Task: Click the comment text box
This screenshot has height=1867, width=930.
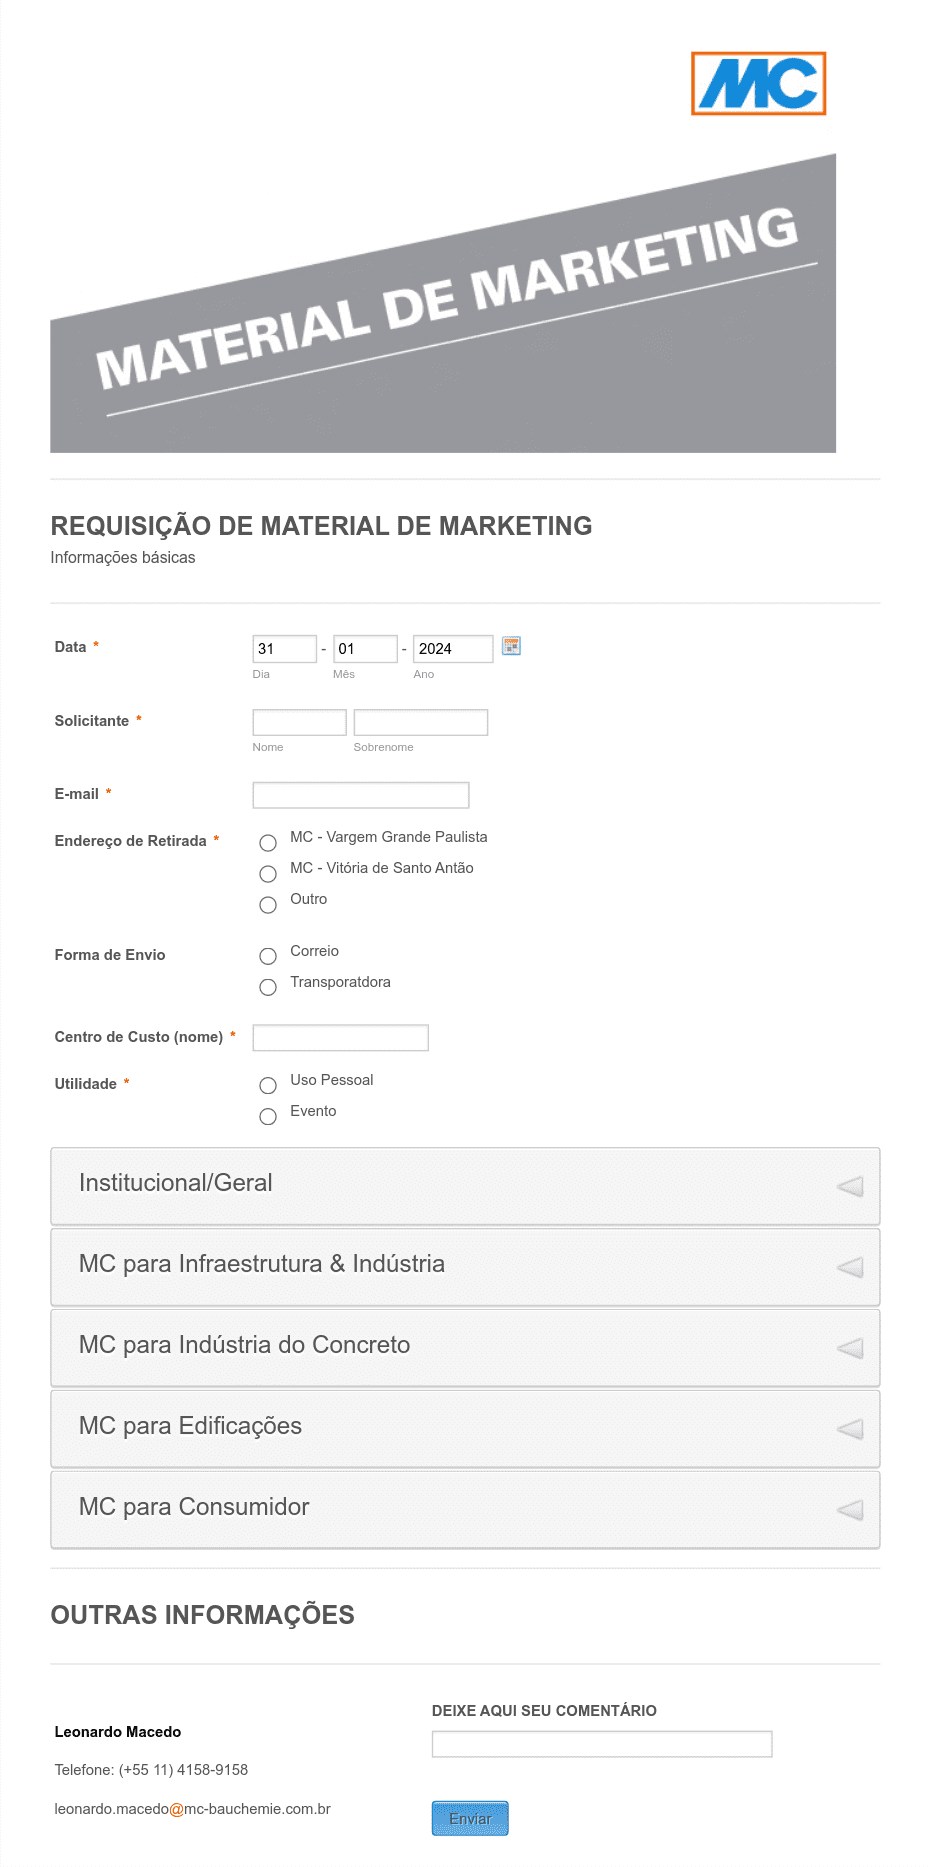Action: 602,1744
